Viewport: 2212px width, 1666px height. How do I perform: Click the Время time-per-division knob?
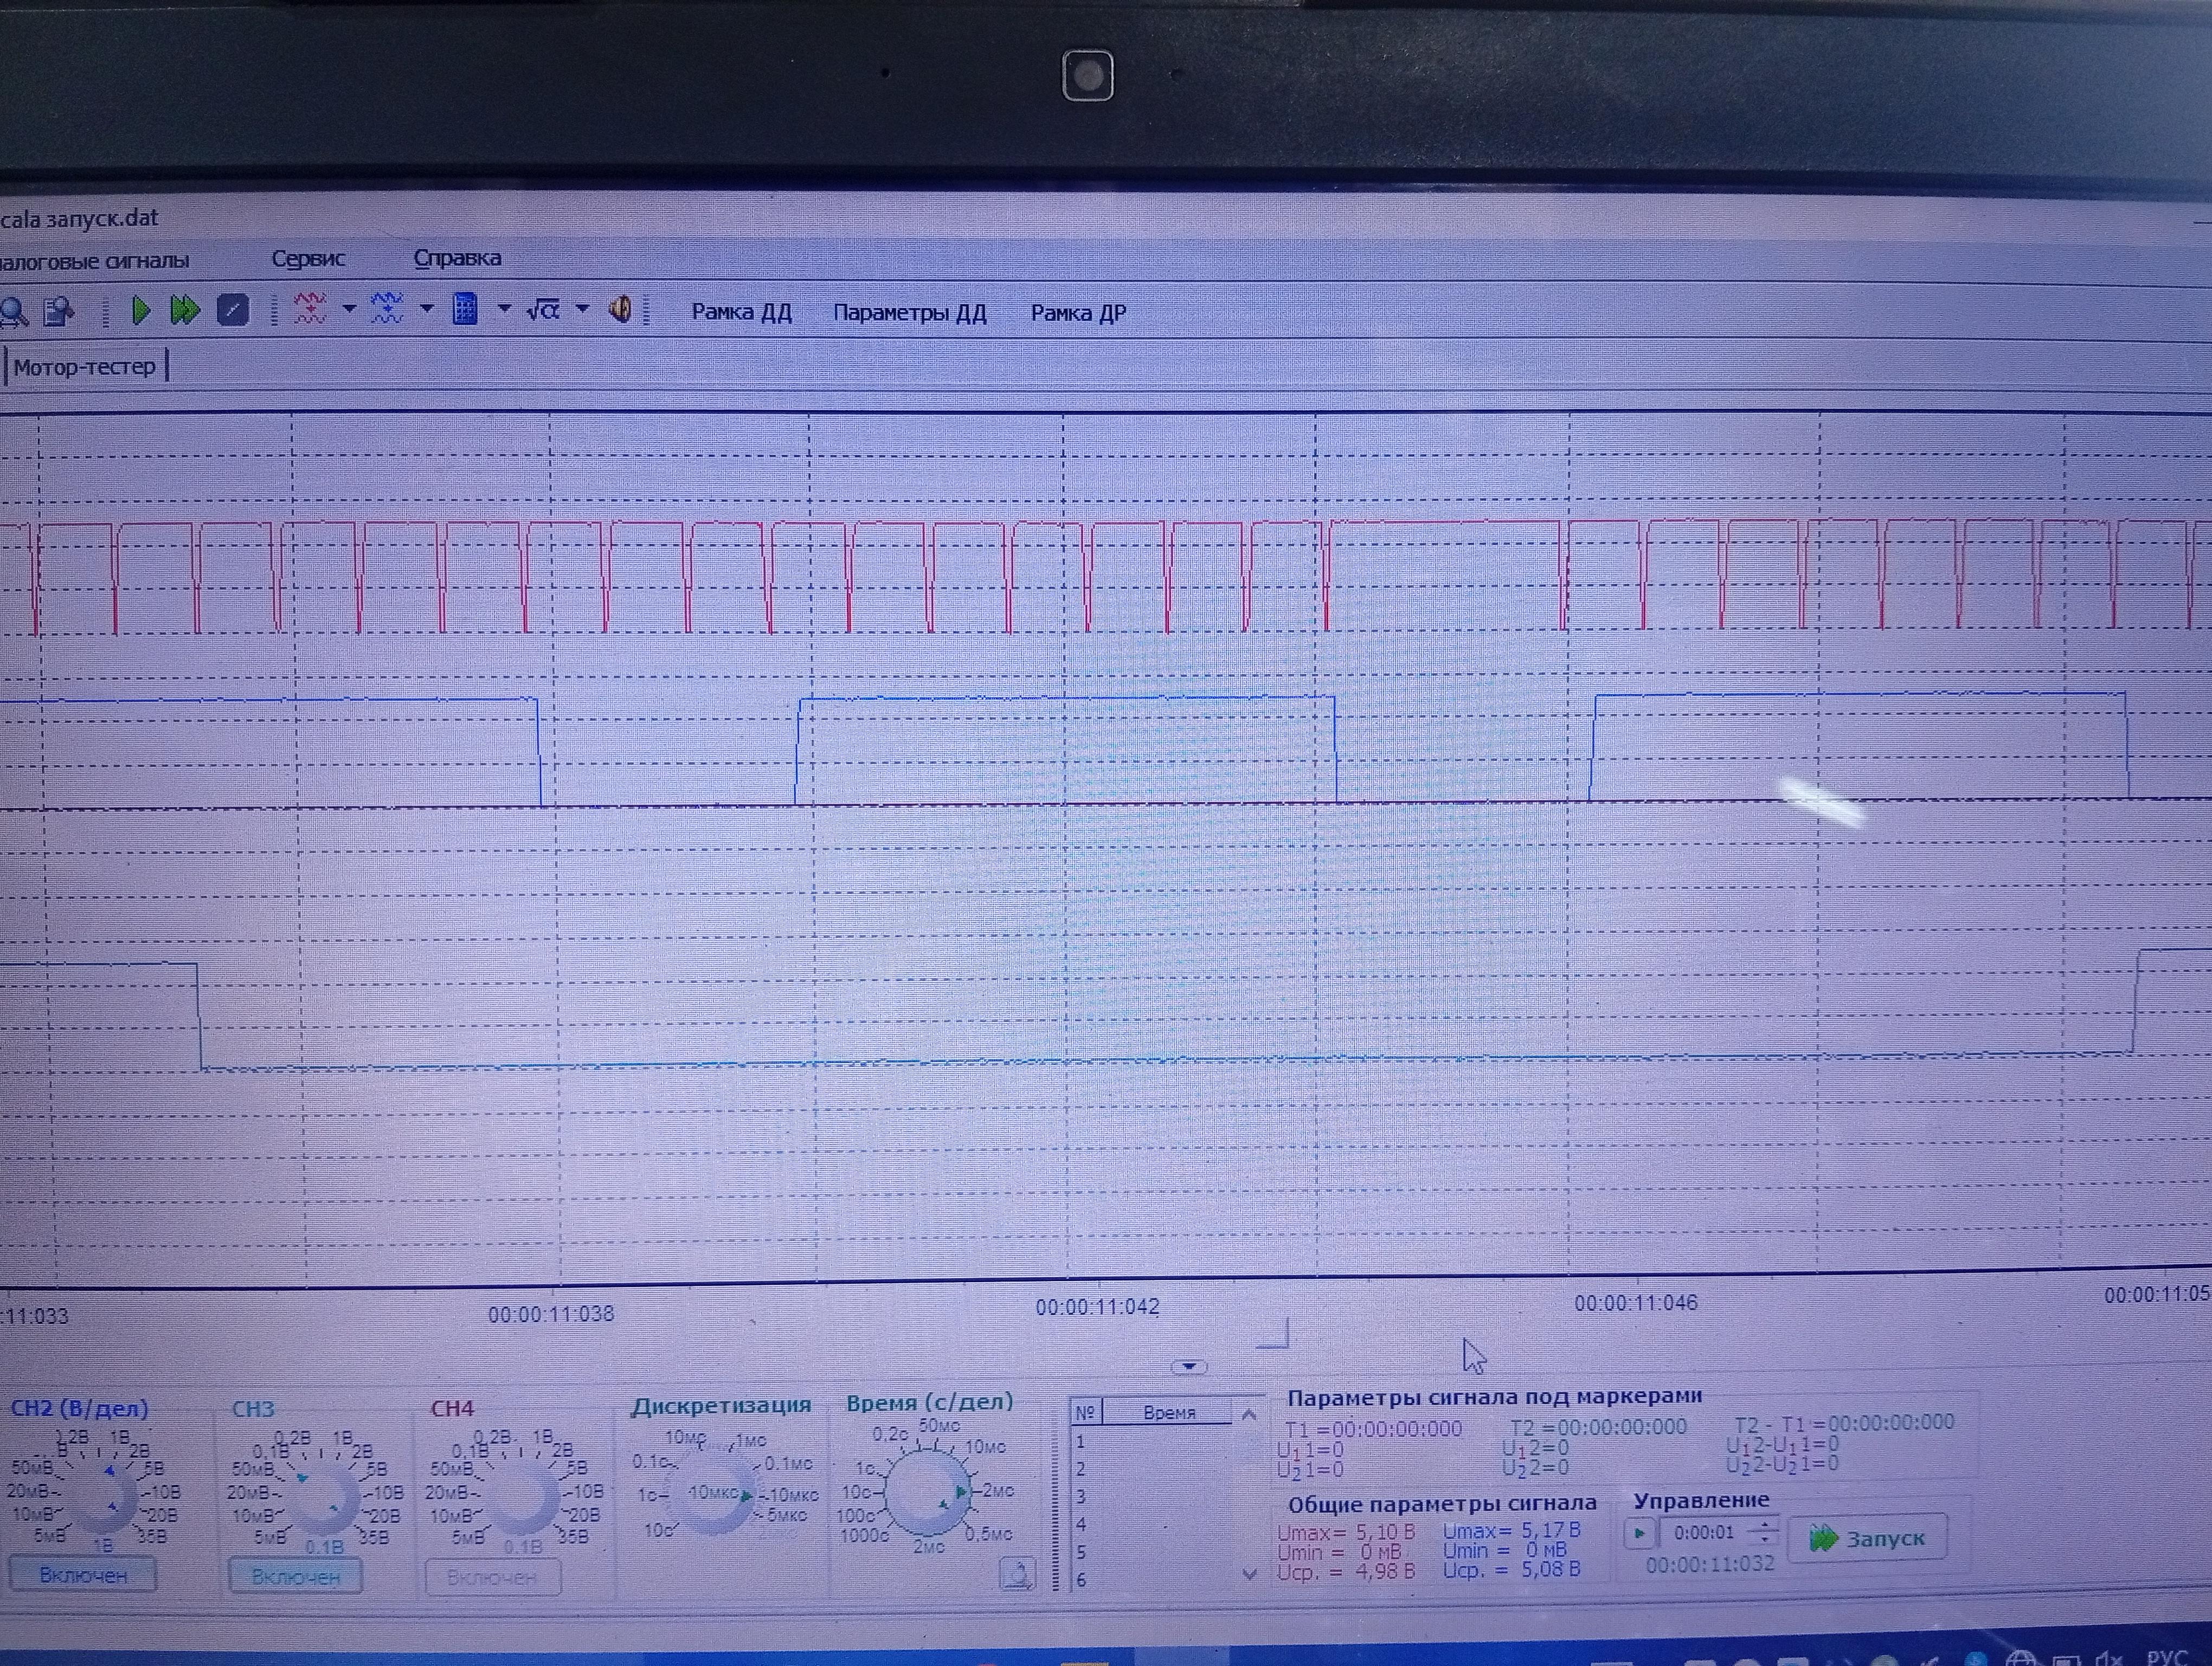[x=927, y=1492]
